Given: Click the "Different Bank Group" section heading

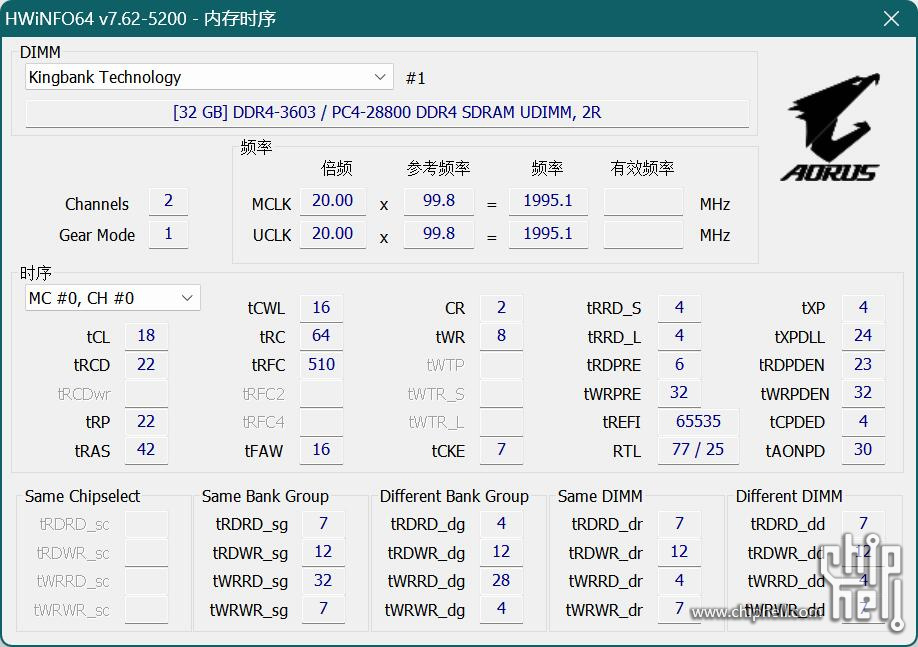Looking at the screenshot, I should pyautogui.click(x=454, y=497).
